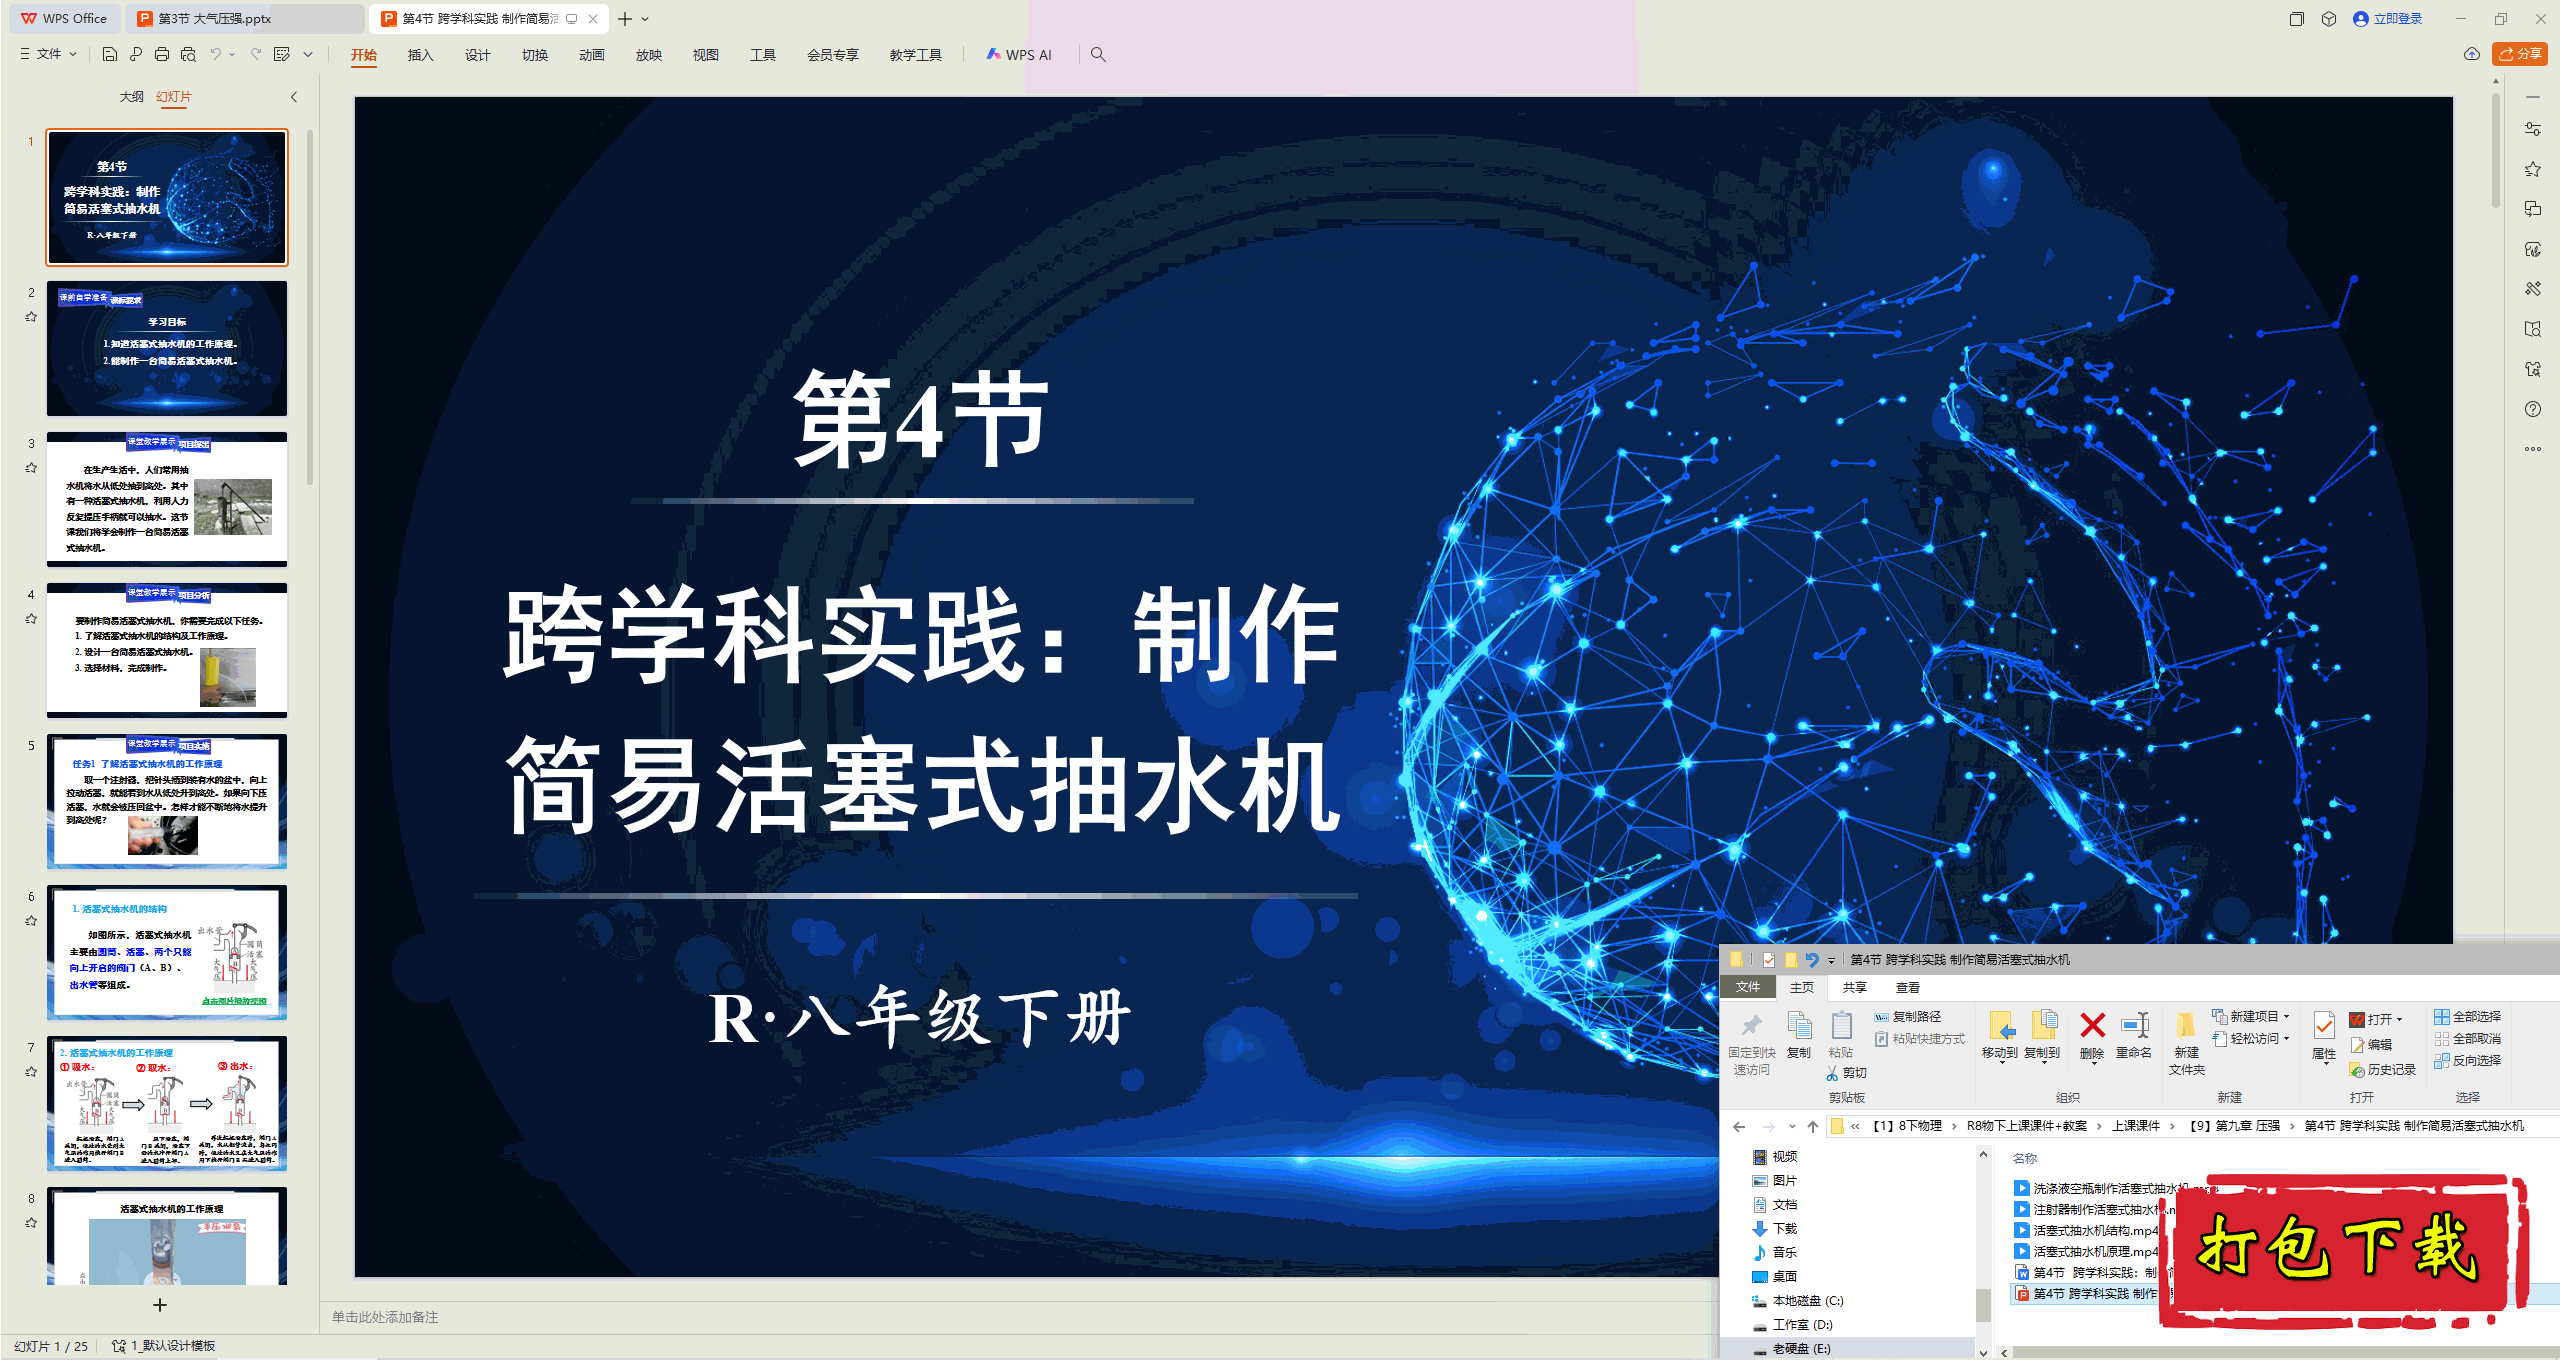The image size is (2560, 1360).
Task: Toggle the star marker beside slide 4
Action: click(x=31, y=619)
